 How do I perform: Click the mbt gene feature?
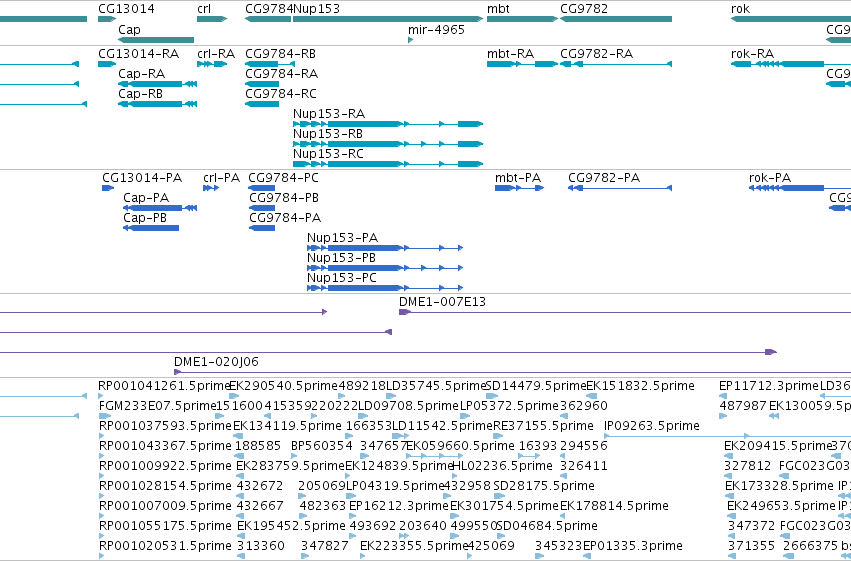pos(522,19)
